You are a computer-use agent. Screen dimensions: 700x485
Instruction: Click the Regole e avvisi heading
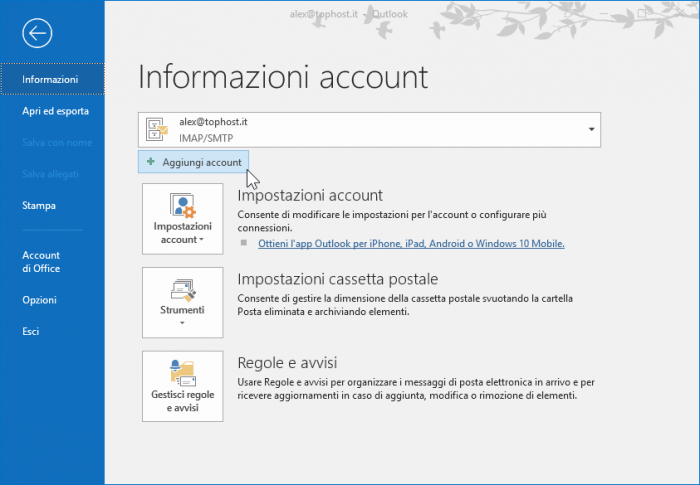click(x=287, y=363)
